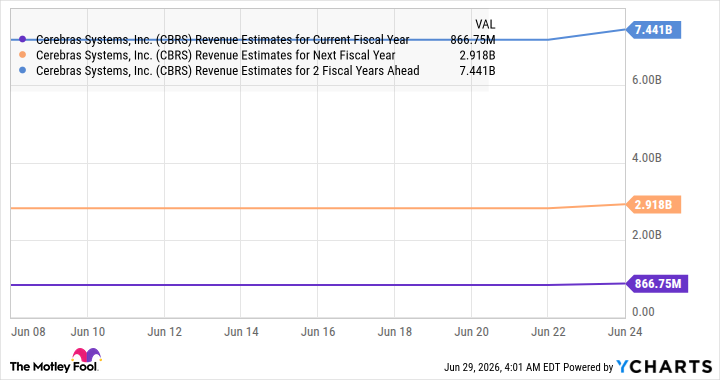The height and width of the screenshot is (380, 720).
Task: Click the Jun 22 x-axis date
Action: point(548,332)
